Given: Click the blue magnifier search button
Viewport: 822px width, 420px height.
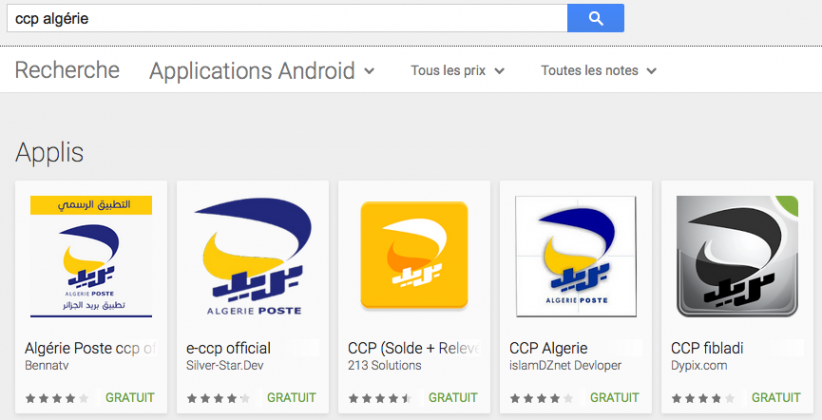Looking at the screenshot, I should pyautogui.click(x=596, y=18).
